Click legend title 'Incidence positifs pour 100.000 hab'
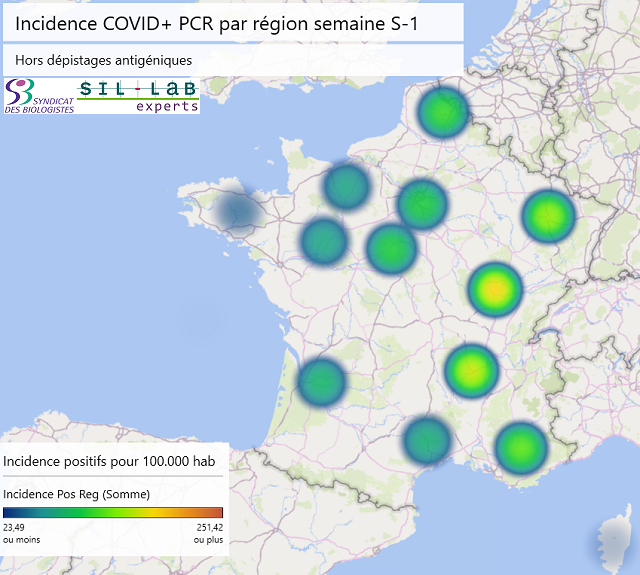640x575 pixels. click(109, 461)
